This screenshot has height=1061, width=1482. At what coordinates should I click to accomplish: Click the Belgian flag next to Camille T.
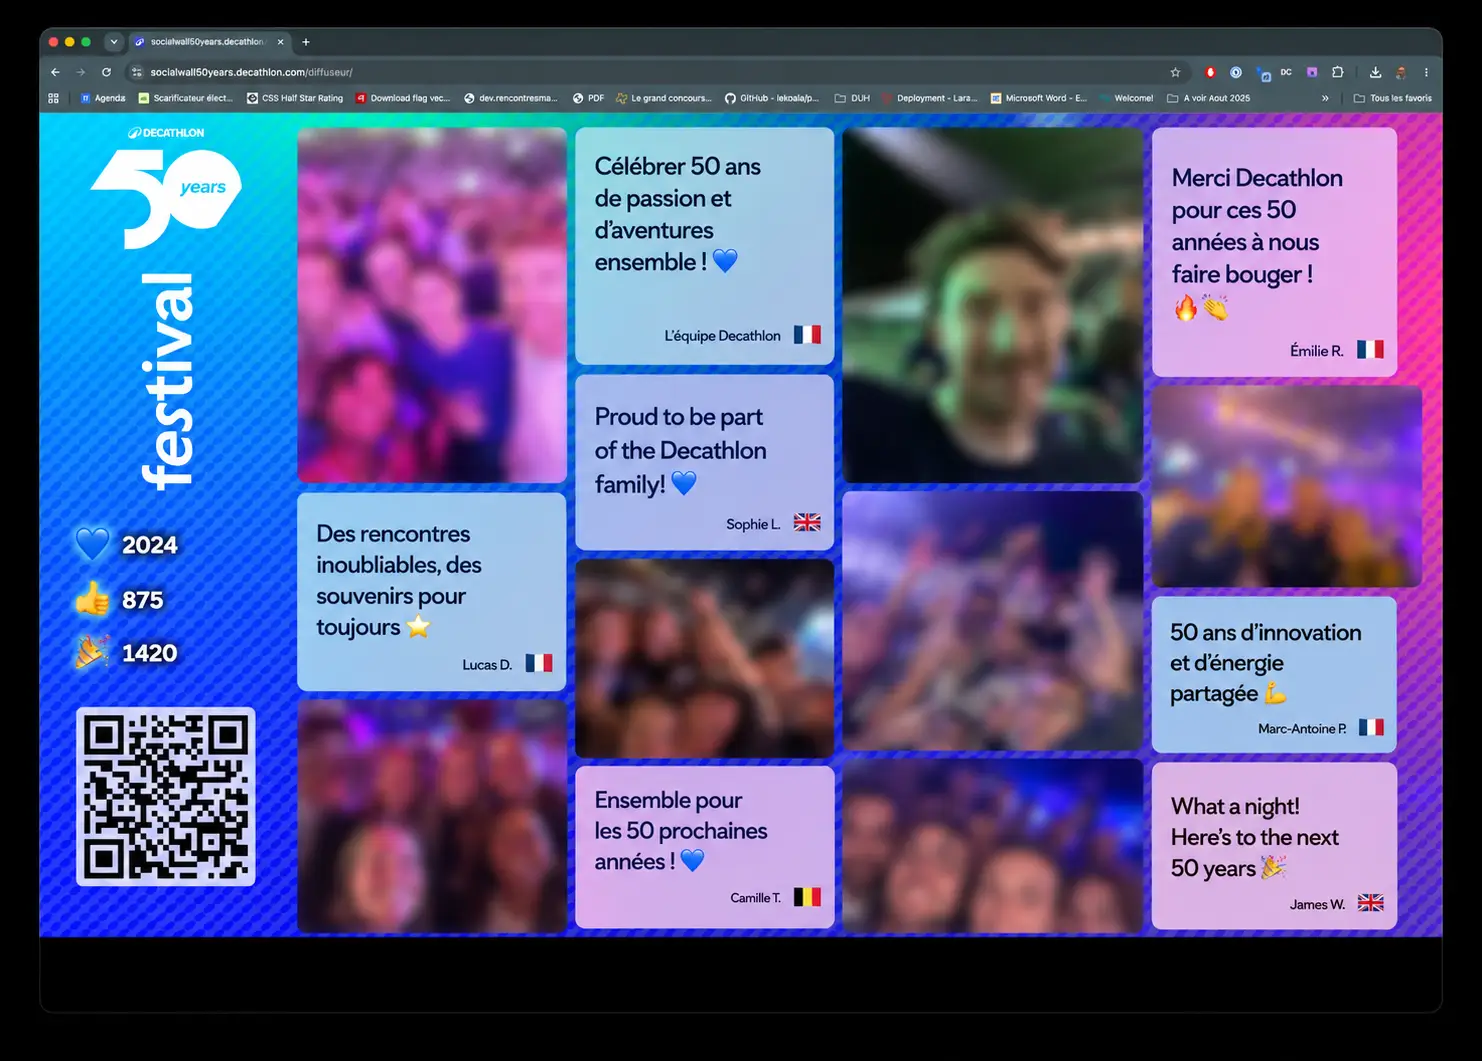point(807,897)
